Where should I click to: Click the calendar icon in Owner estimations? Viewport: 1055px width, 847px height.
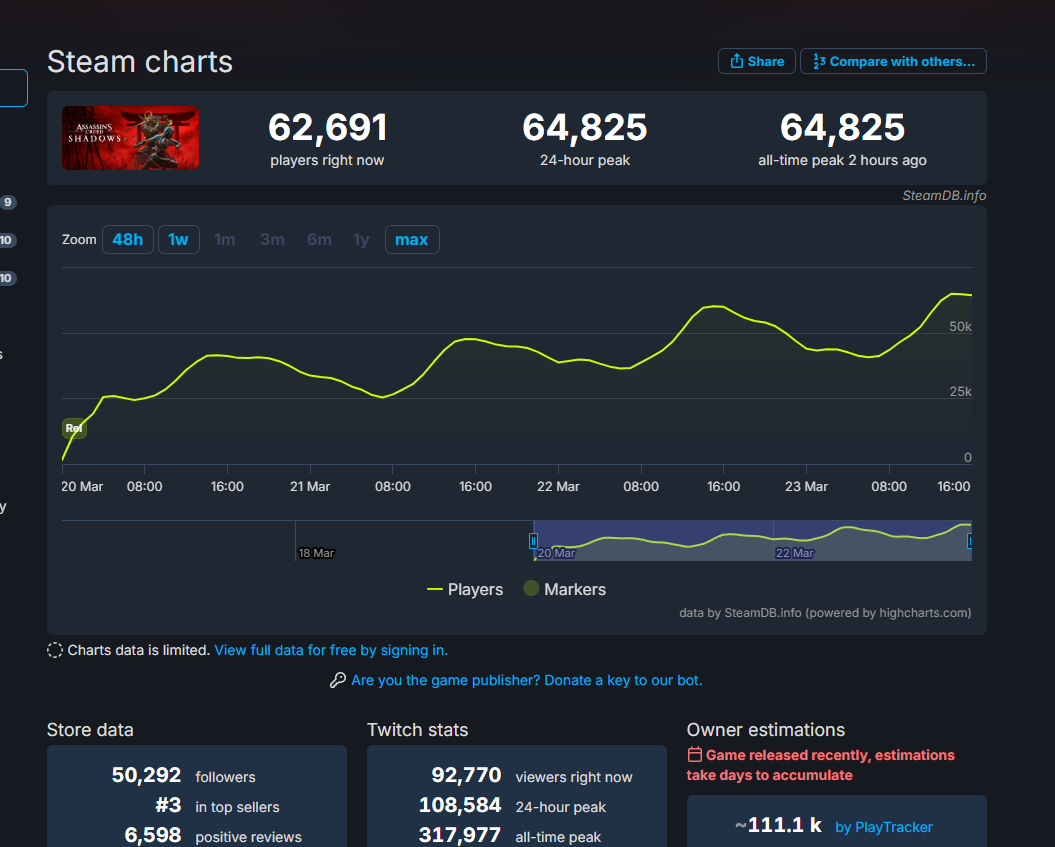point(694,755)
